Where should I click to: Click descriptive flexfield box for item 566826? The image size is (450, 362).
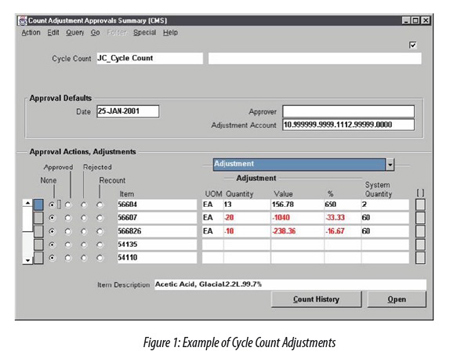(420, 231)
